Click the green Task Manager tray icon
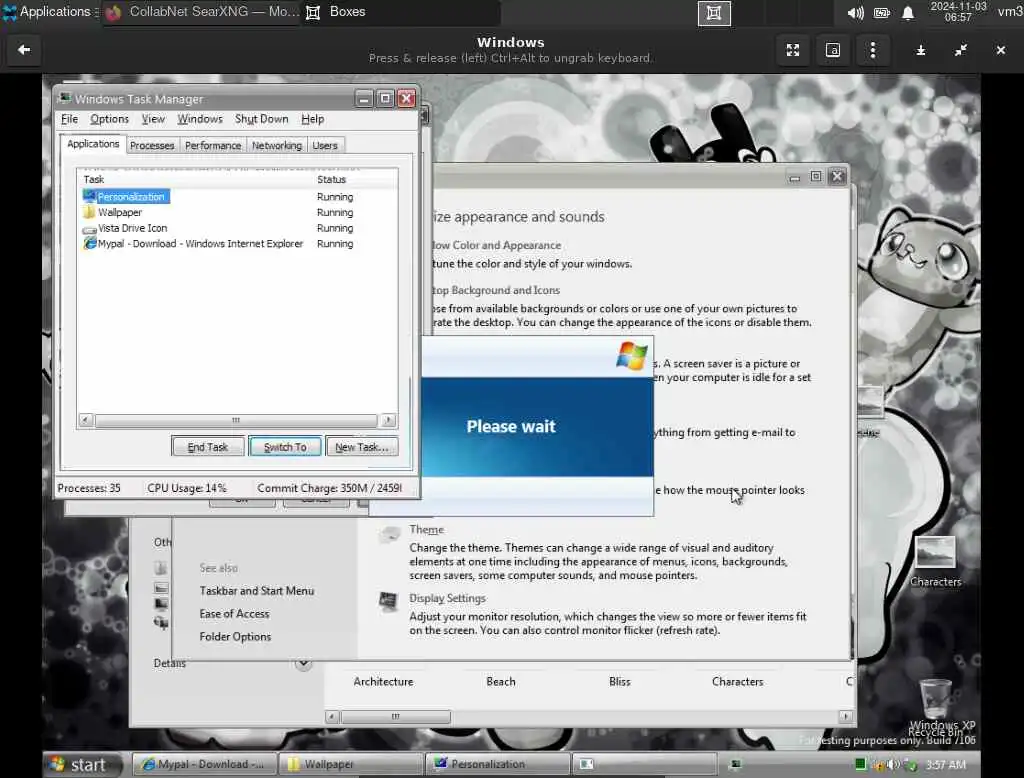The image size is (1024, 778). pyautogui.click(x=860, y=764)
